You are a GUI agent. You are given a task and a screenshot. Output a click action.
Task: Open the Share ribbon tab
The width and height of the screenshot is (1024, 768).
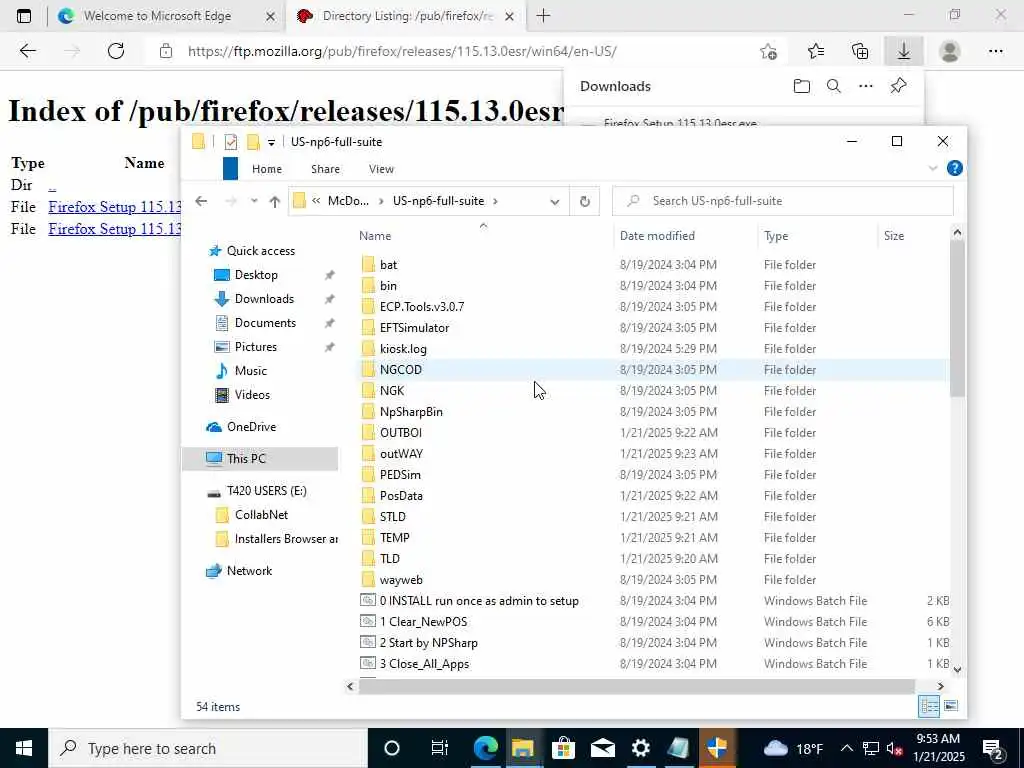tap(325, 169)
